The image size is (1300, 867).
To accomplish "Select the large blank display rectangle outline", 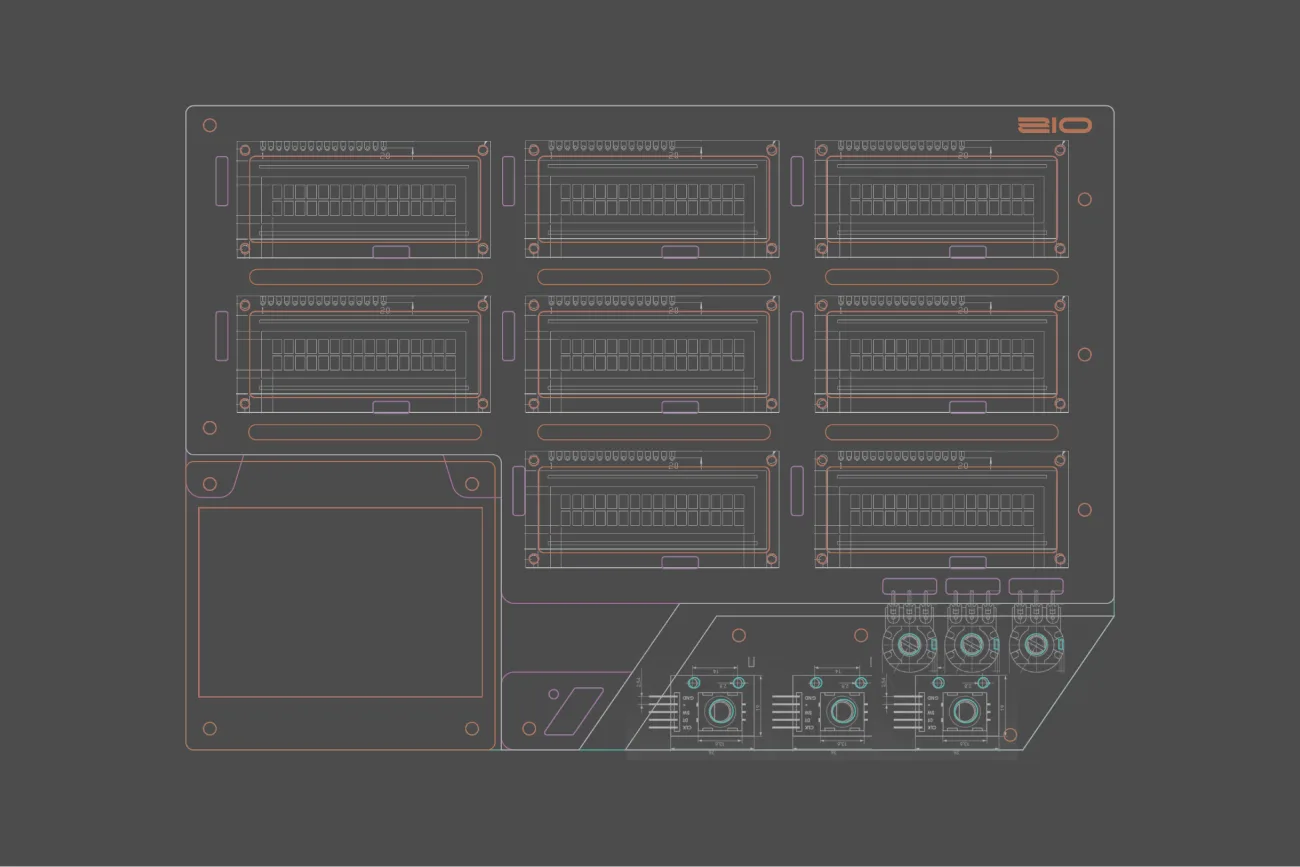I will (x=340, y=602).
